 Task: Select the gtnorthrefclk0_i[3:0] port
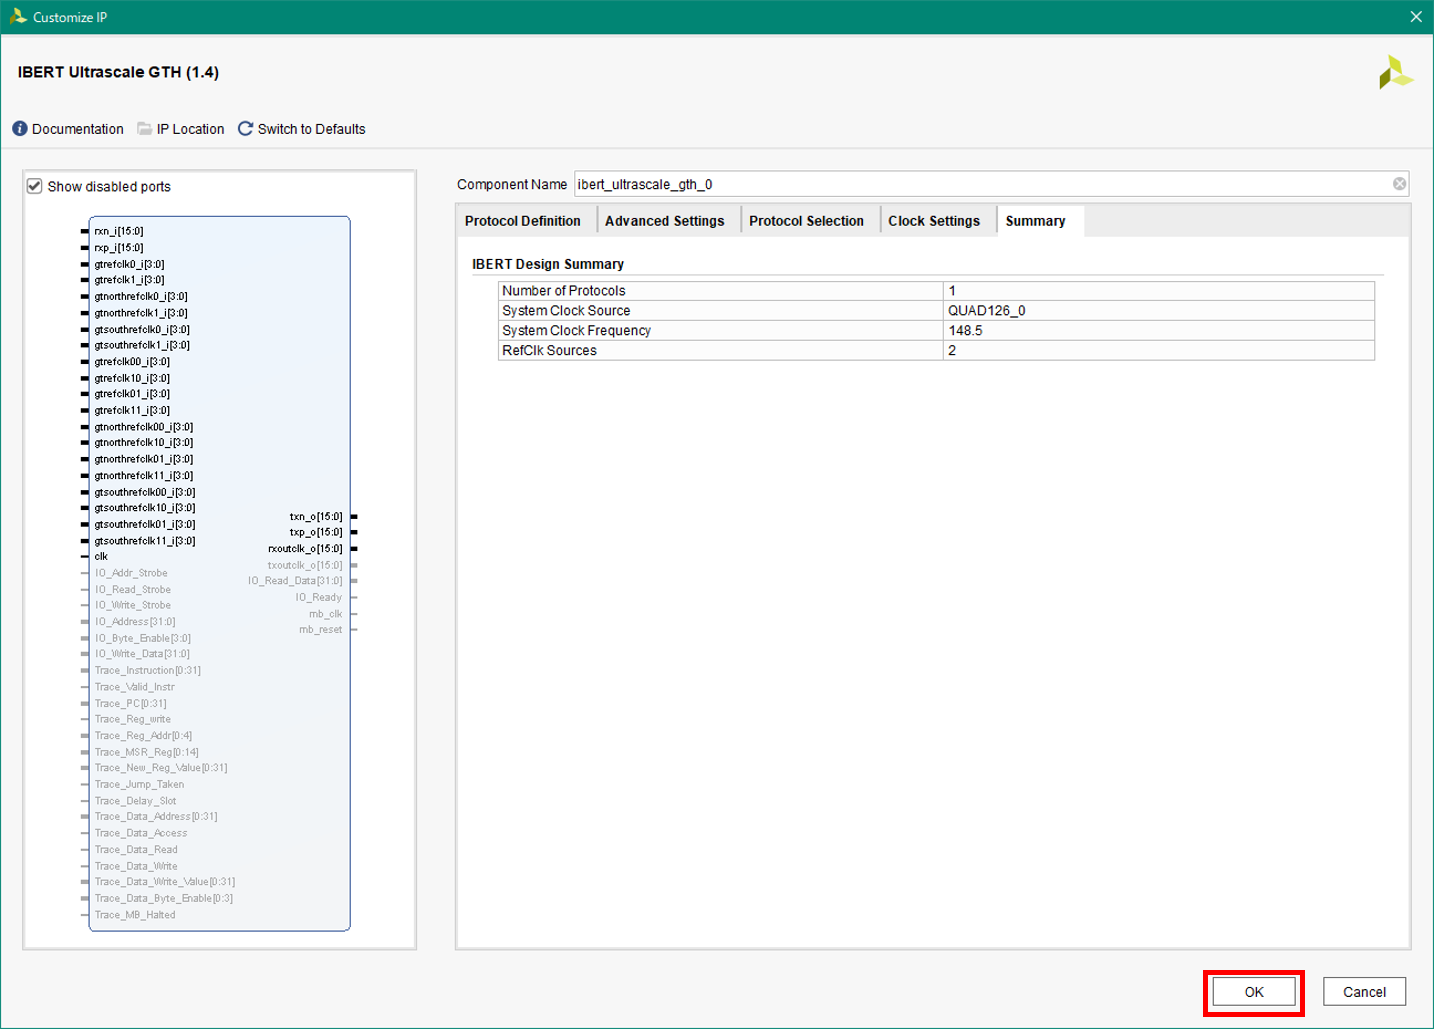point(141,296)
